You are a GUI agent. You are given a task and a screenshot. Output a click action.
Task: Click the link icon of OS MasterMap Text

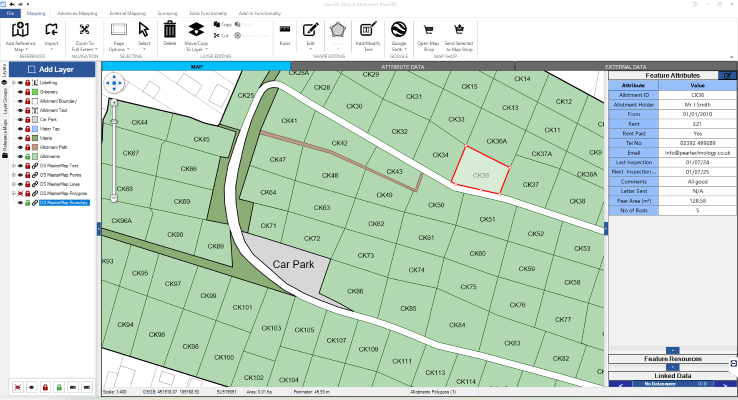(35, 166)
